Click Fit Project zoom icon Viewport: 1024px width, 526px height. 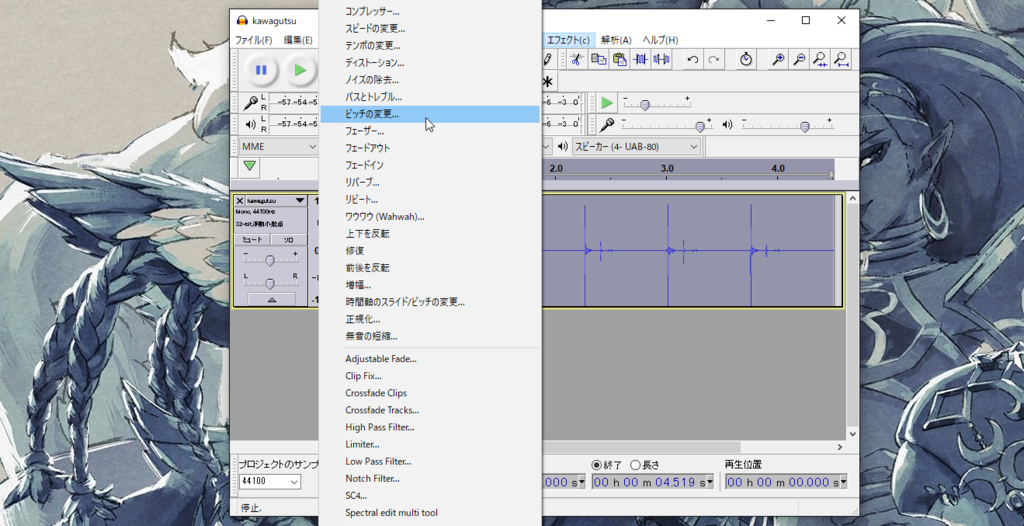click(x=841, y=59)
